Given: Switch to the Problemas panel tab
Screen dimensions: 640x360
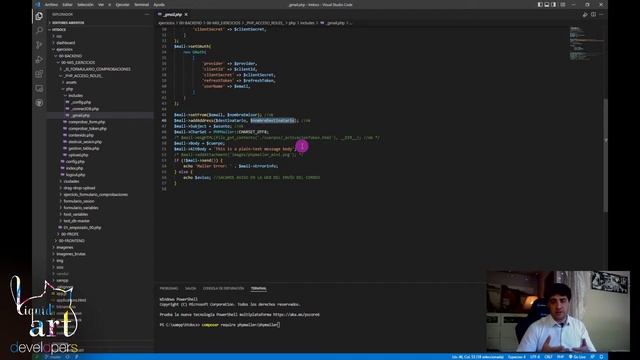Looking at the screenshot, I should [169, 289].
